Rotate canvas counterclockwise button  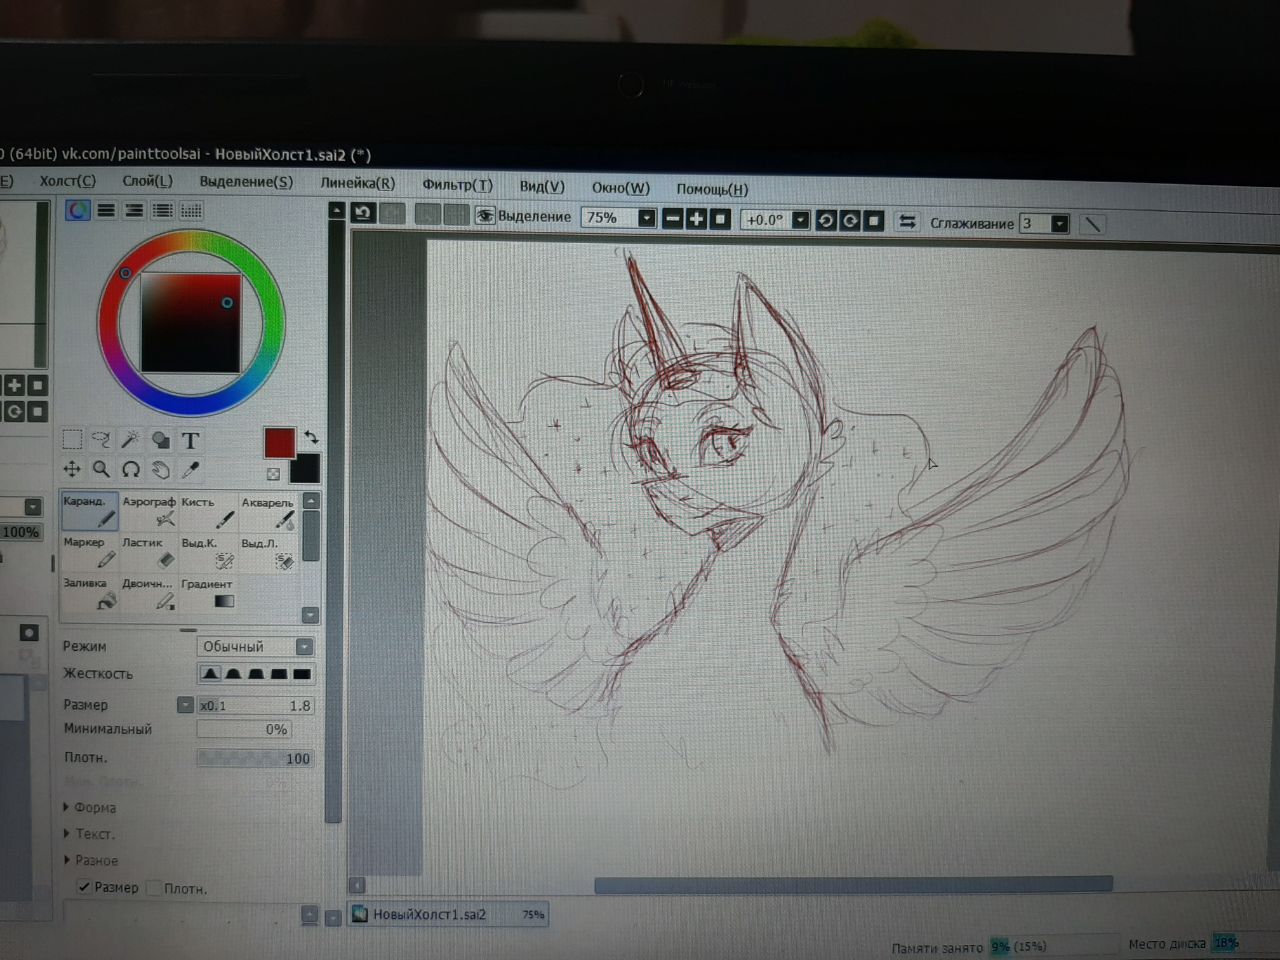826,220
